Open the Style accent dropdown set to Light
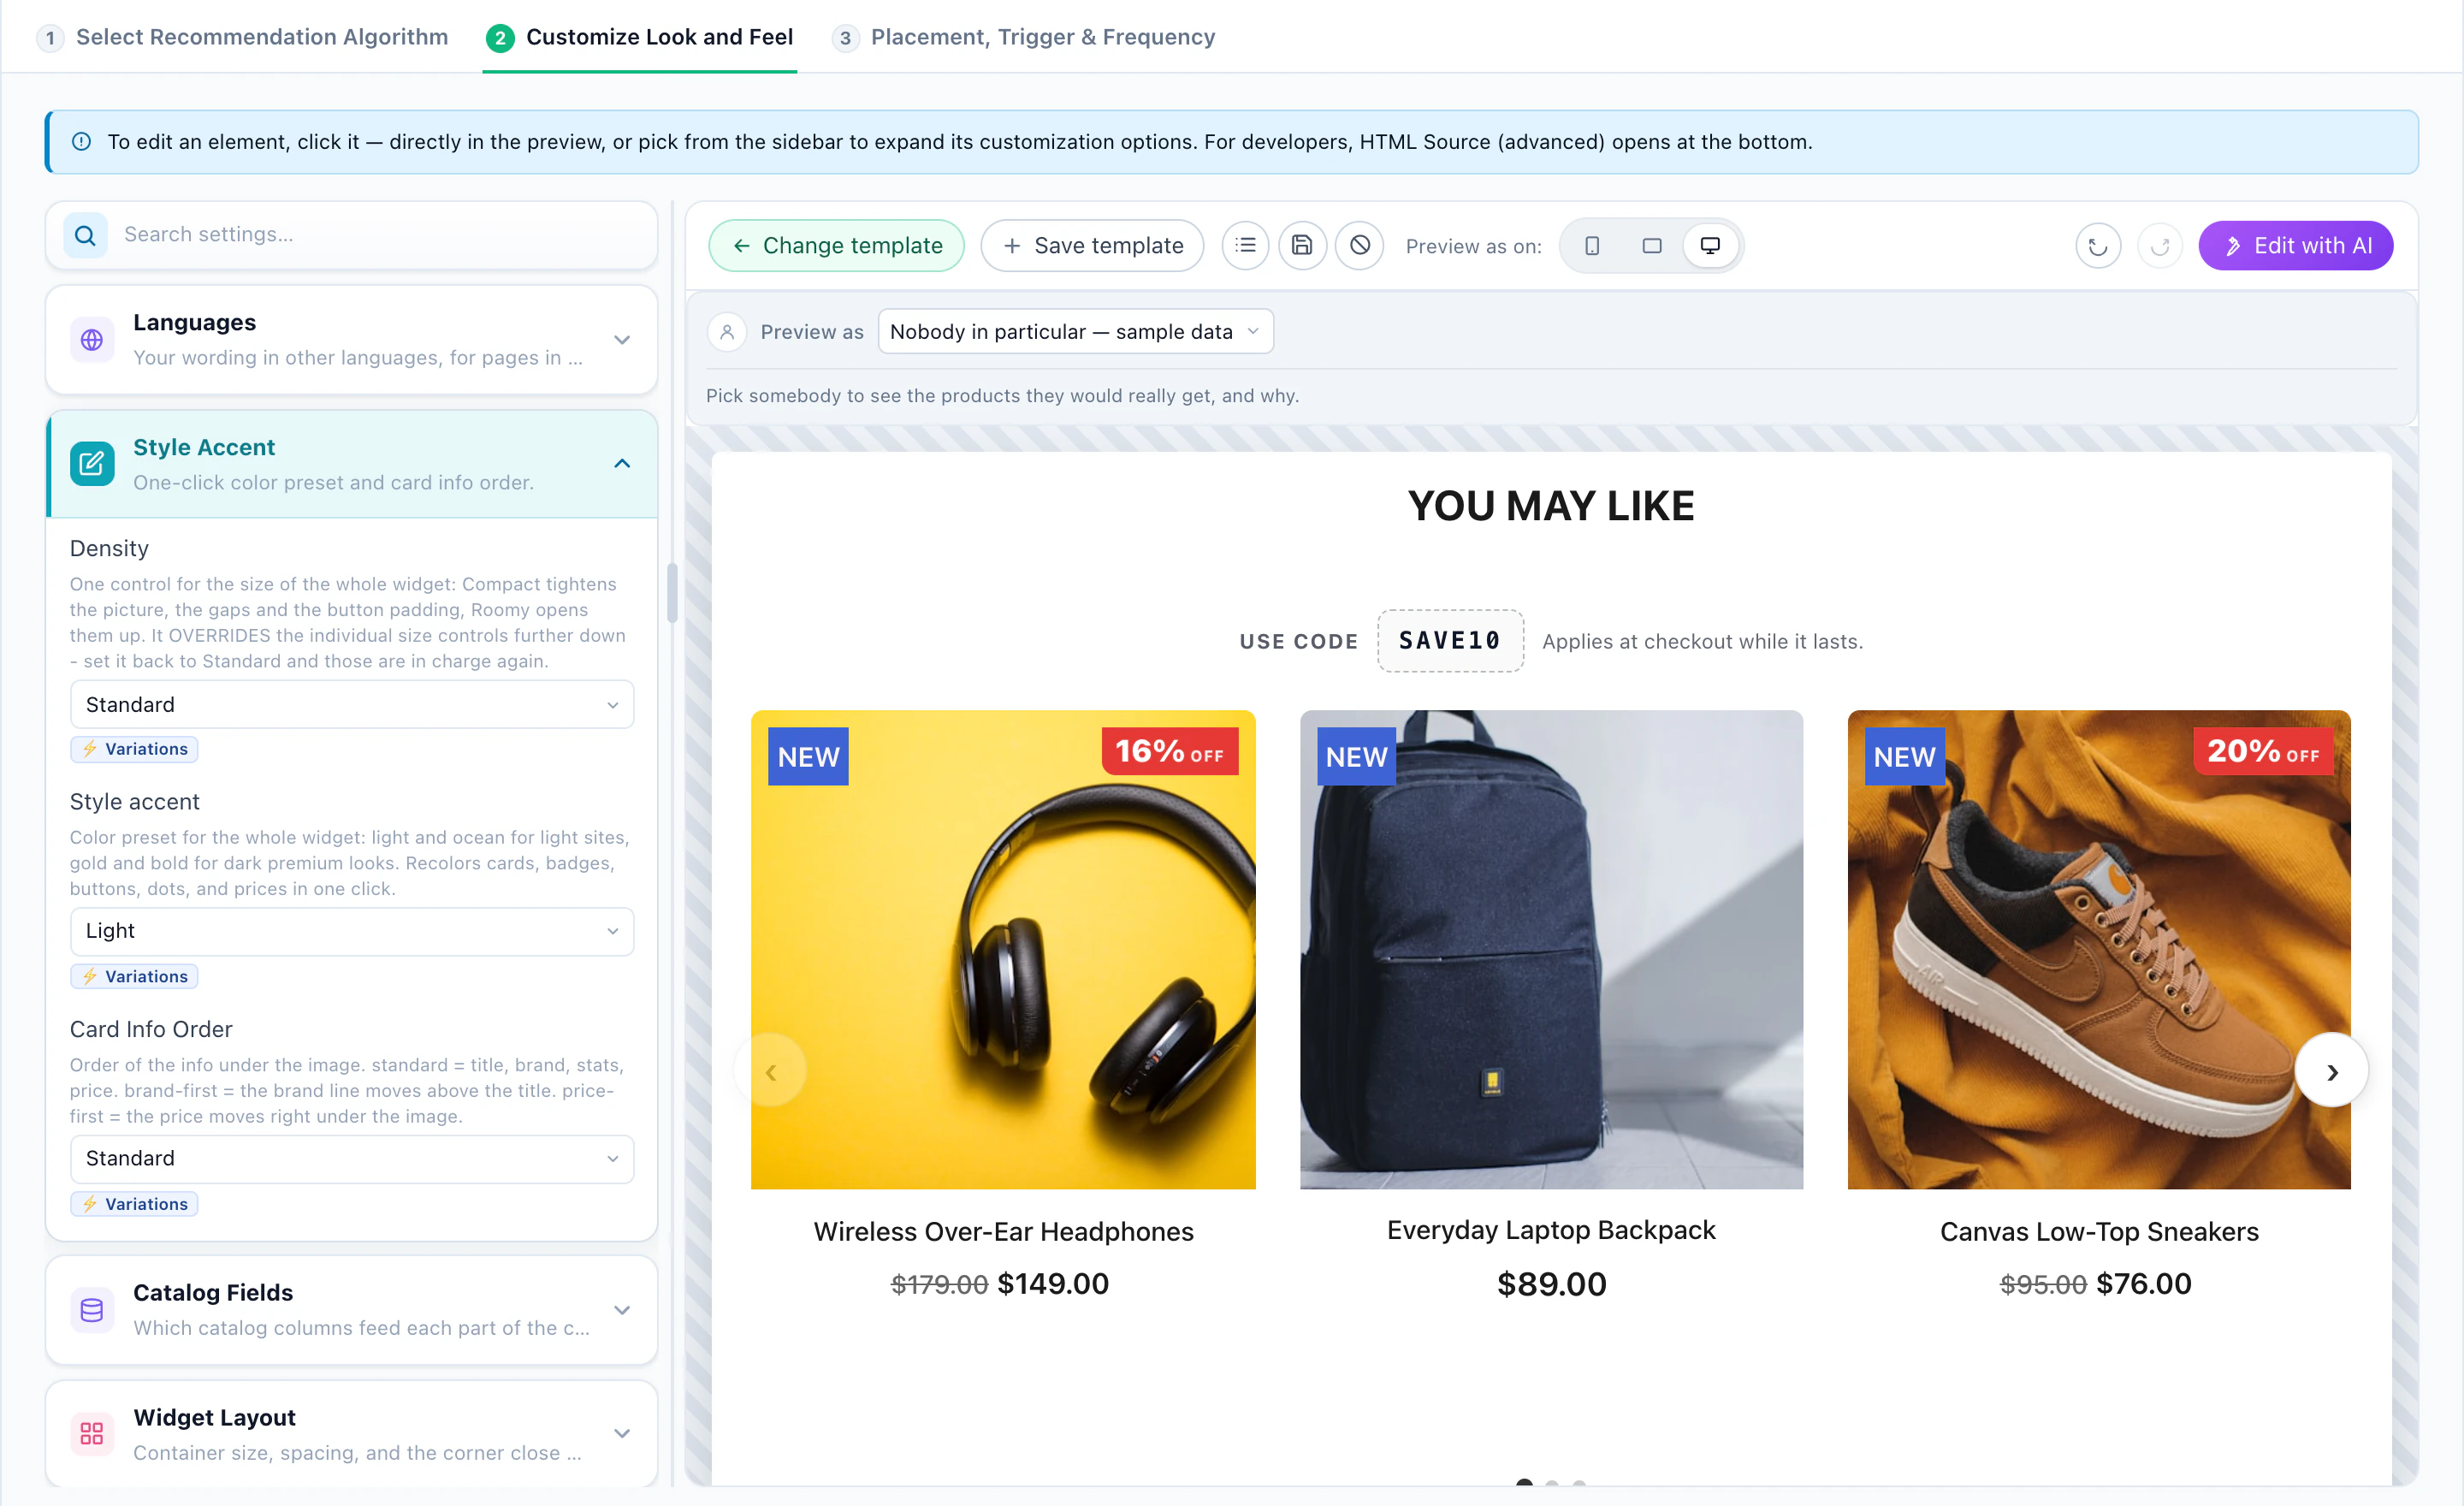 tap(352, 931)
